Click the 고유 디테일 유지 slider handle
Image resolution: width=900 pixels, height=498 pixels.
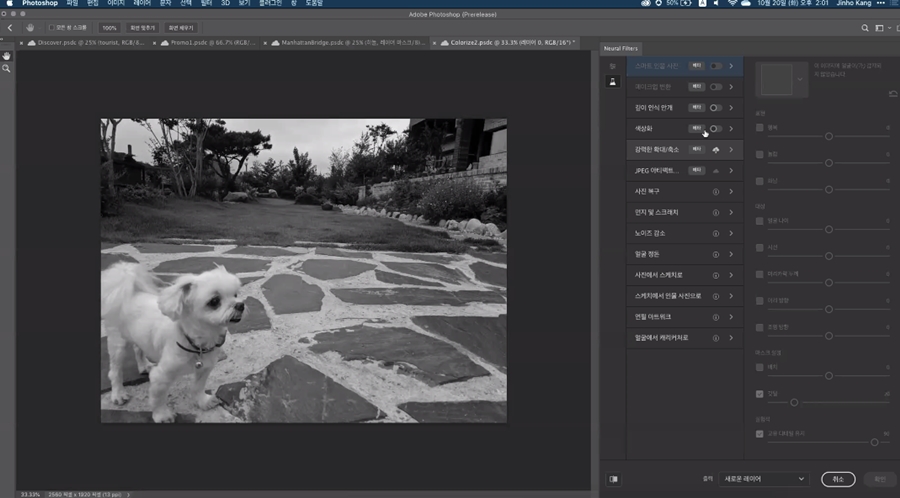pyautogui.click(x=874, y=442)
